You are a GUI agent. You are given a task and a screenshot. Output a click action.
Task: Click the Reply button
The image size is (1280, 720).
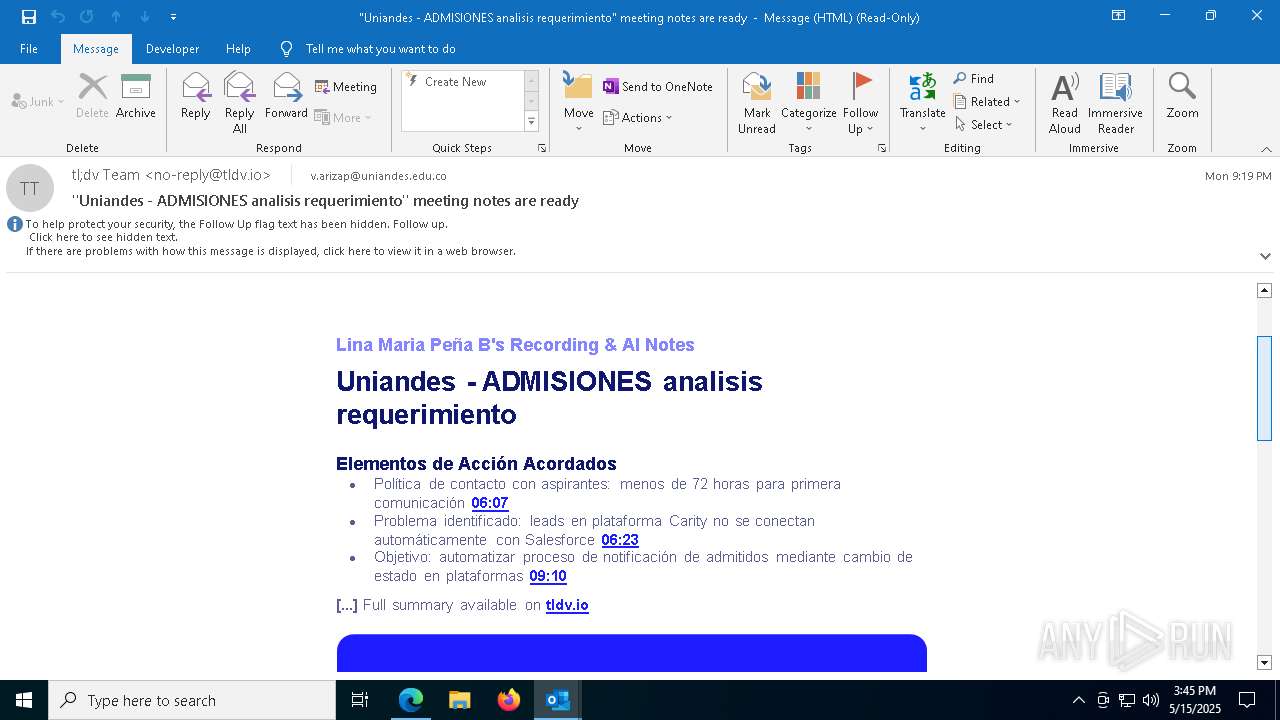click(x=196, y=98)
